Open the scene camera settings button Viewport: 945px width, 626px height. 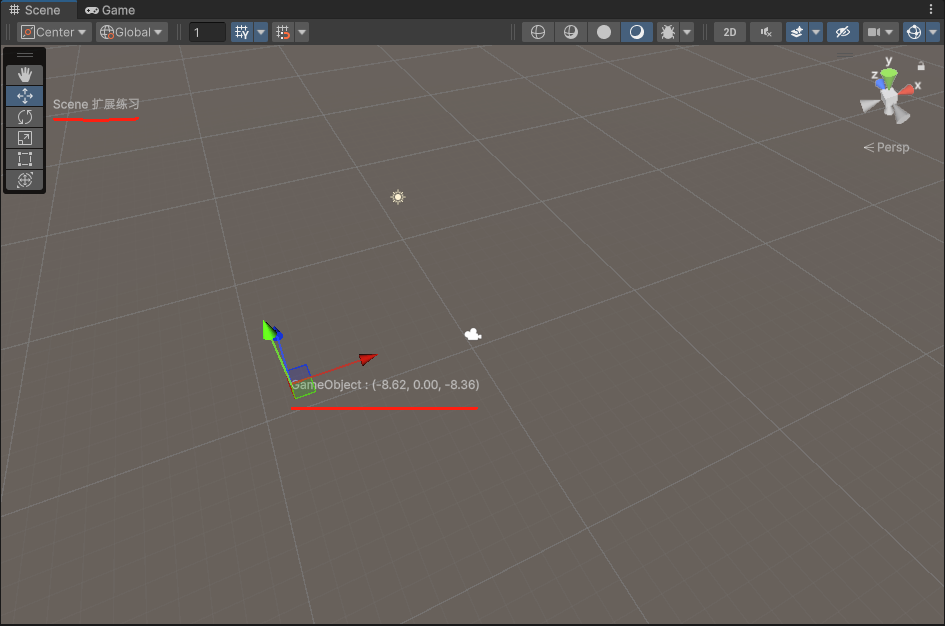point(873,32)
